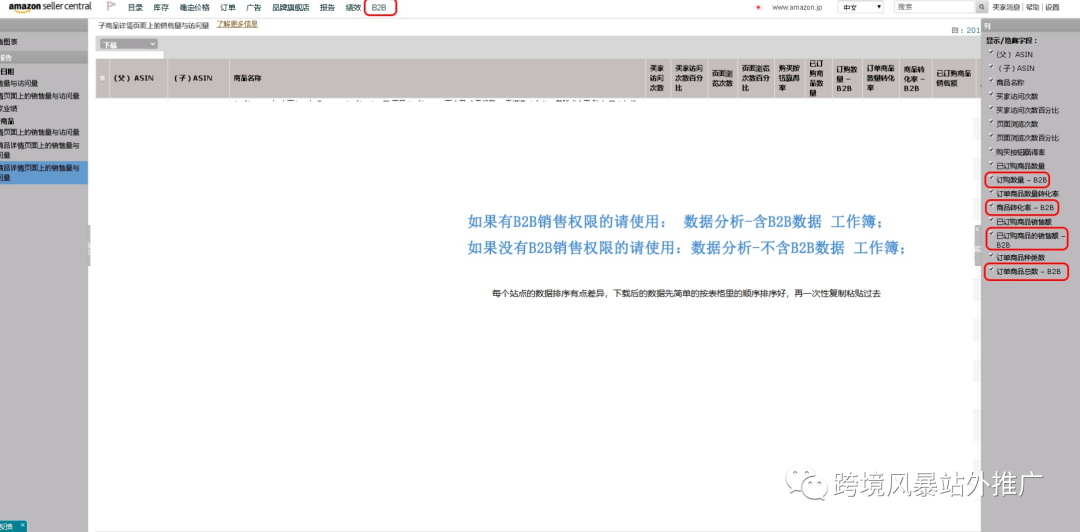Image resolution: width=1080 pixels, height=532 pixels.
Task: Toggle the (子) ASIN field checkbox
Action: click(990, 67)
